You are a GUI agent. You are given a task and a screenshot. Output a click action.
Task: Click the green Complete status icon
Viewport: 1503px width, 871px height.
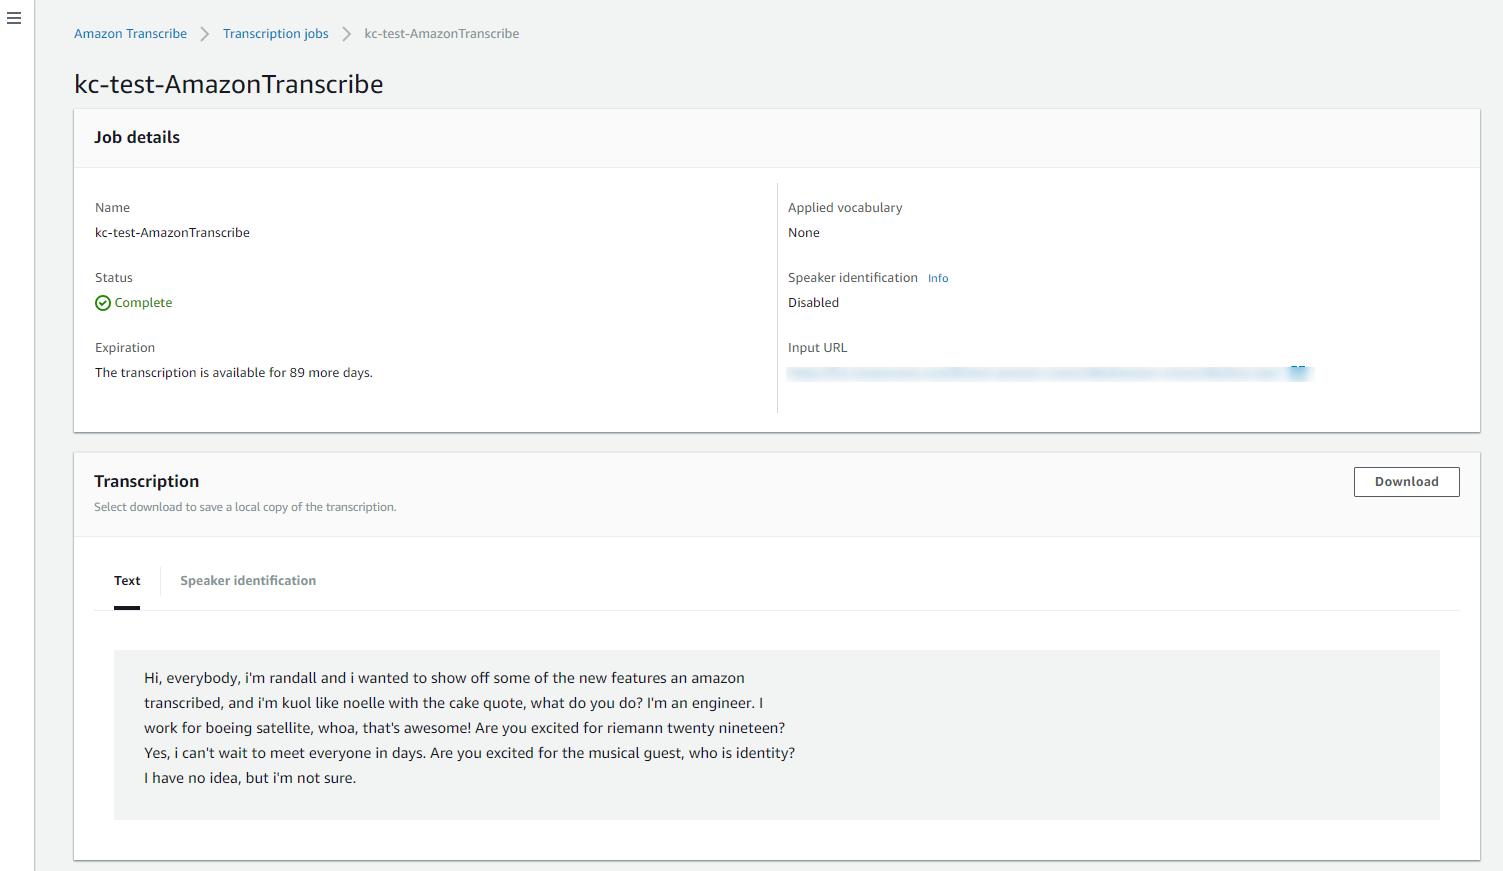click(x=103, y=303)
